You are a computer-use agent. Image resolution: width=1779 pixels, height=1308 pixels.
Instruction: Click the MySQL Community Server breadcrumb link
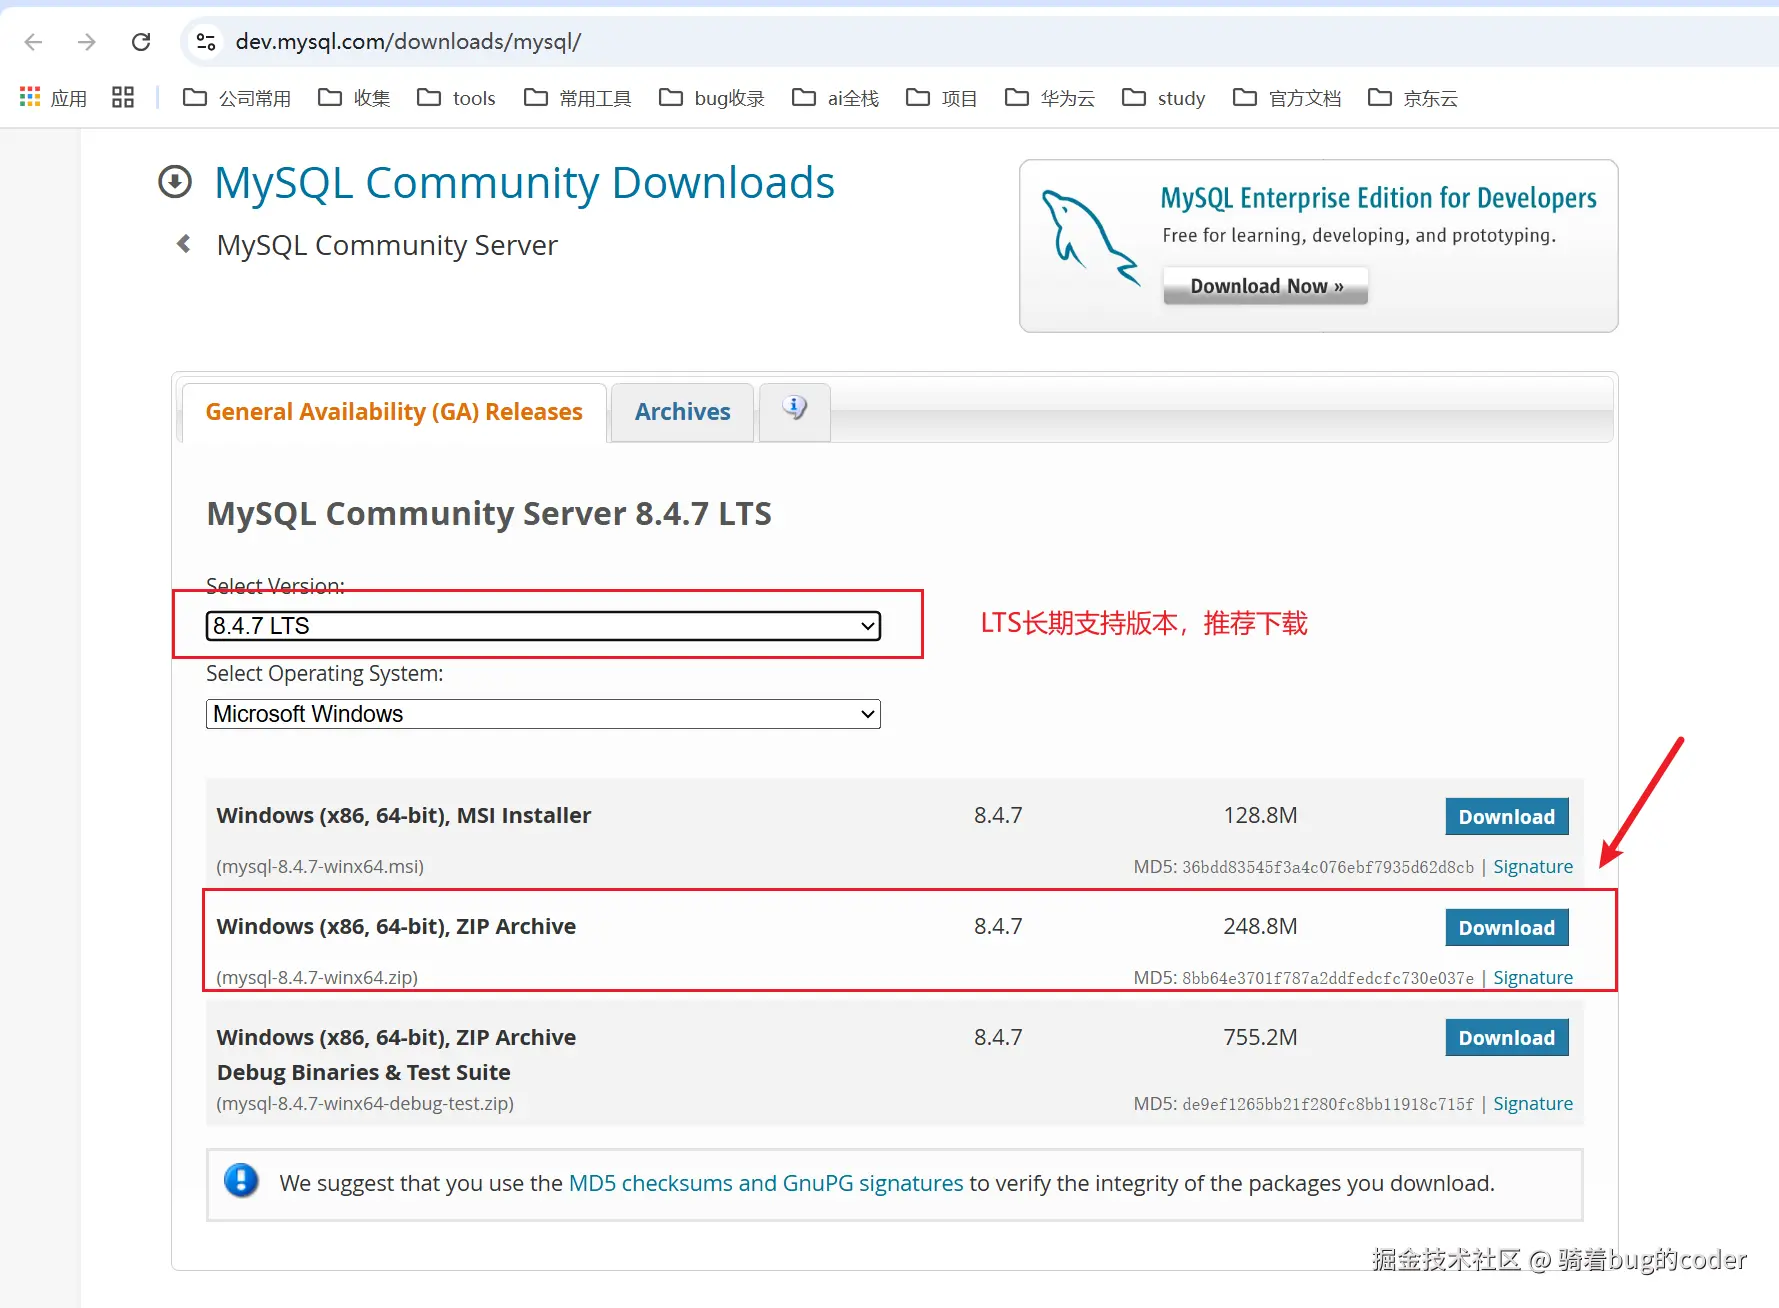coord(387,245)
